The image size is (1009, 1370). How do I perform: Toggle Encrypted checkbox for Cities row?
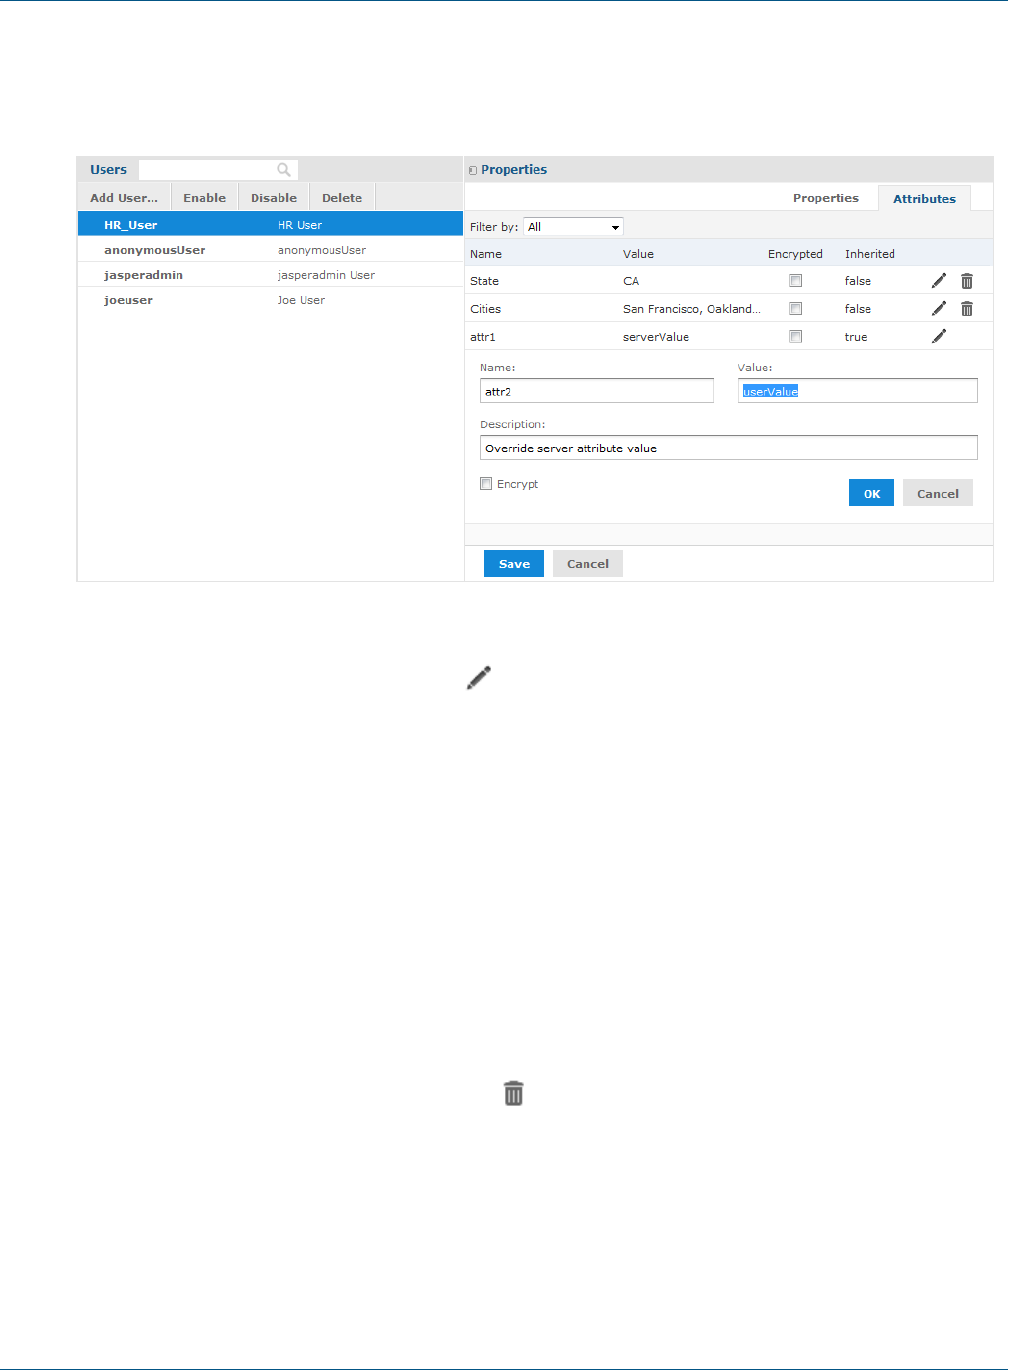click(796, 309)
